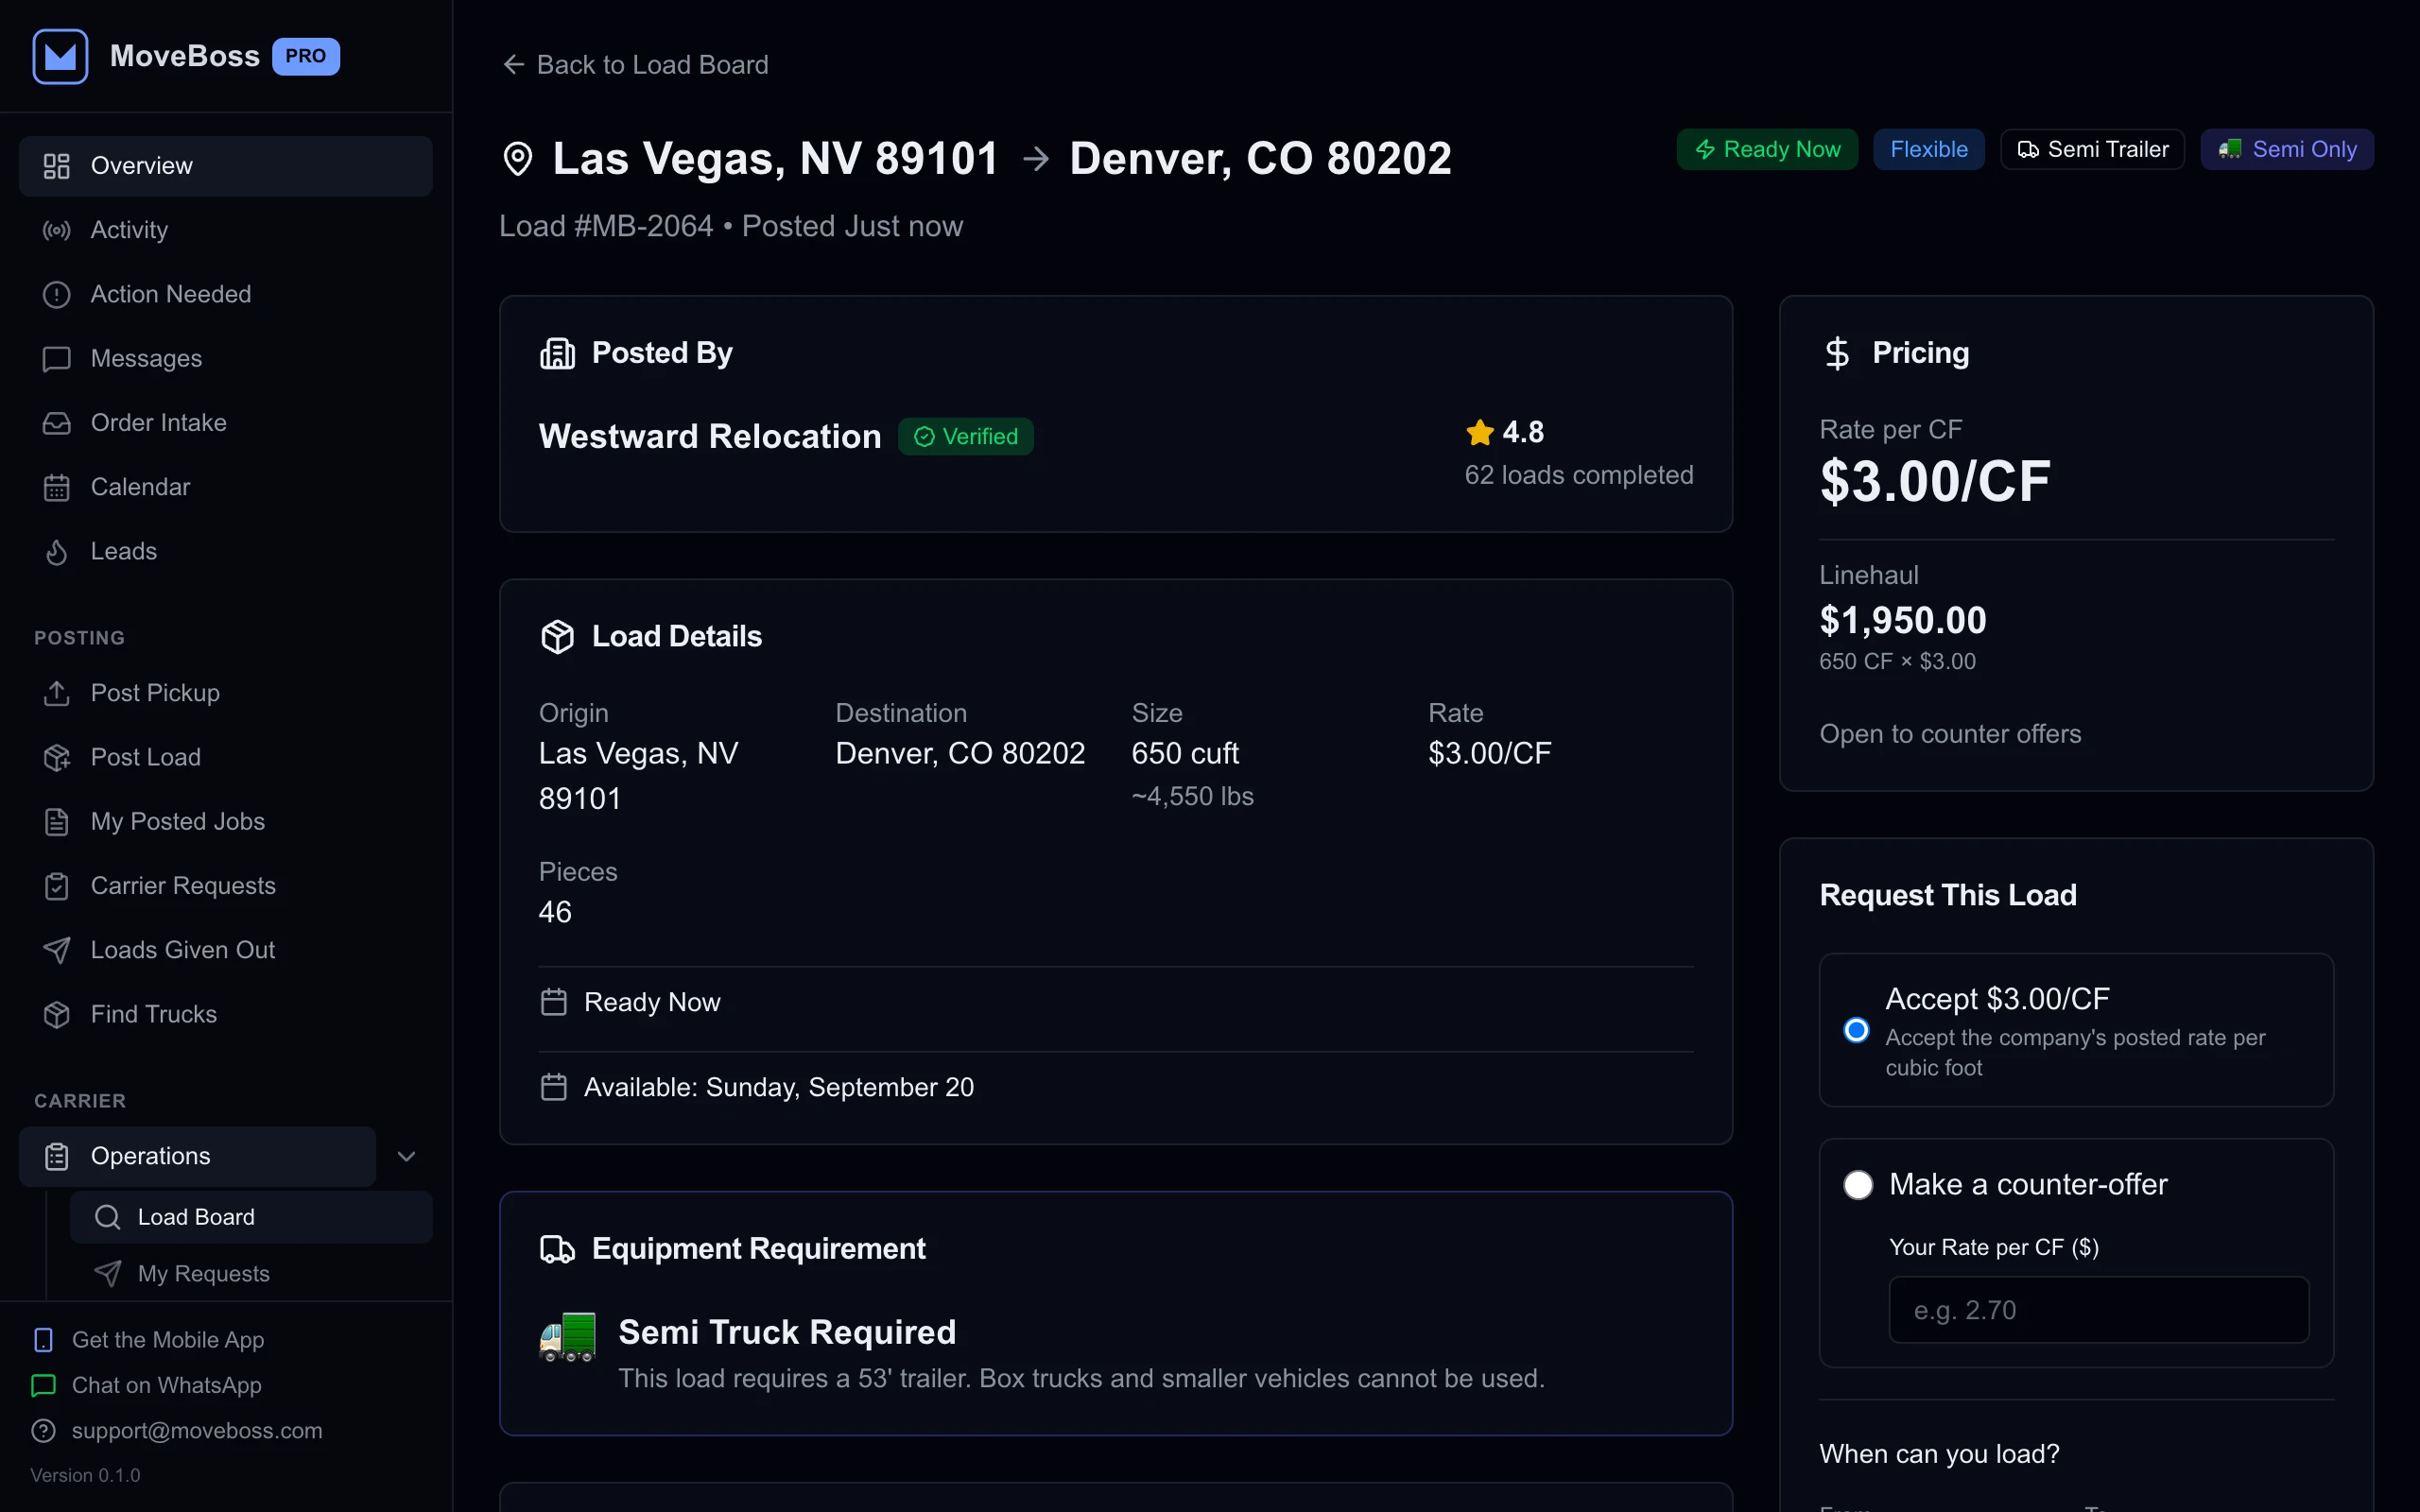The image size is (2420, 1512).
Task: Click the Post Load package icon
Action: coord(57,757)
